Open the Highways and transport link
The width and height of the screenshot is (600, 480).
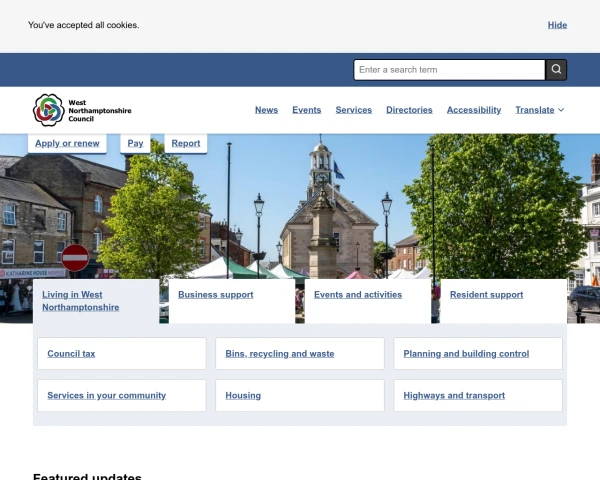click(x=454, y=396)
